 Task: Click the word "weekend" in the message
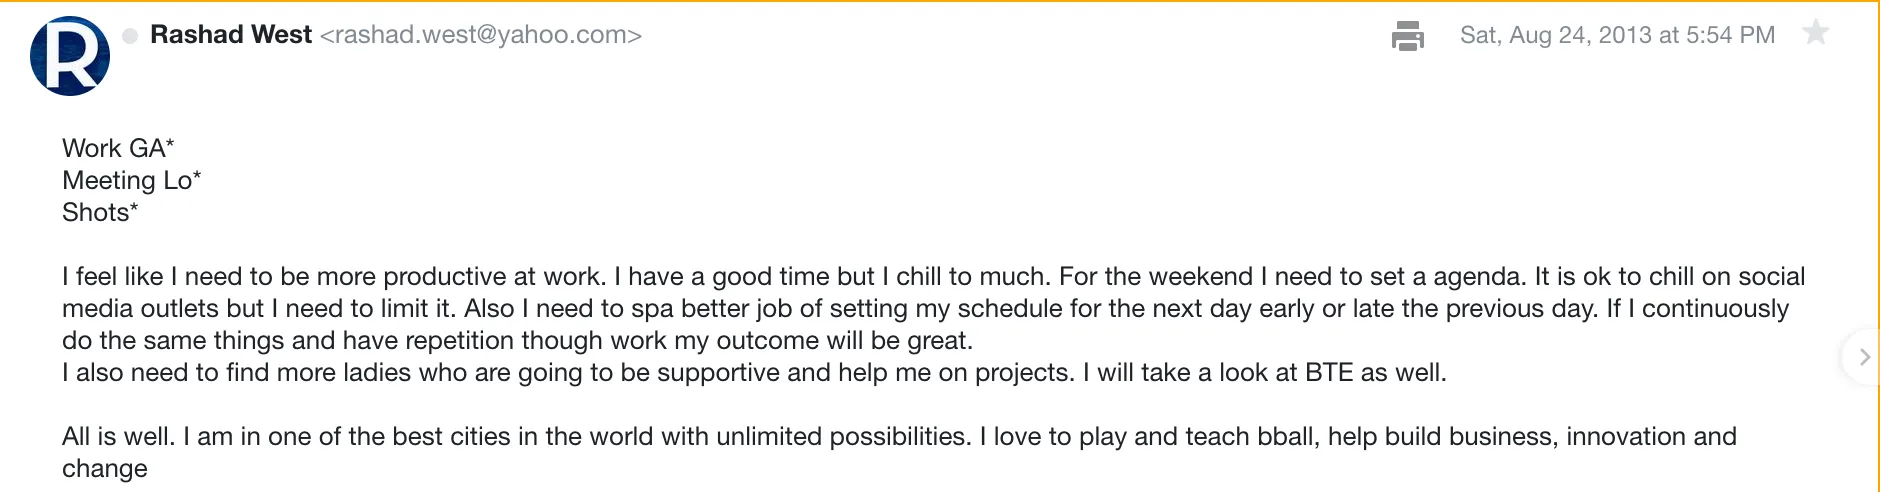(x=1205, y=276)
